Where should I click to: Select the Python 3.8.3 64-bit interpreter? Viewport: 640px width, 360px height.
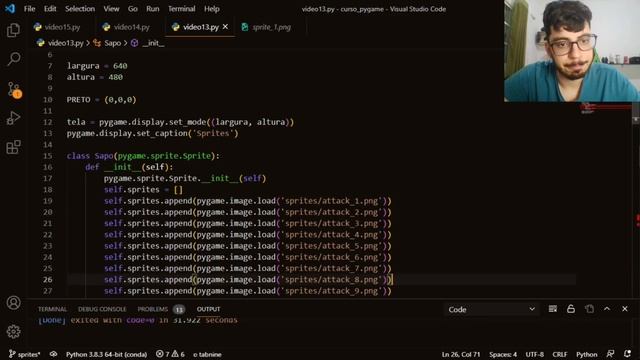pyautogui.click(x=106, y=354)
